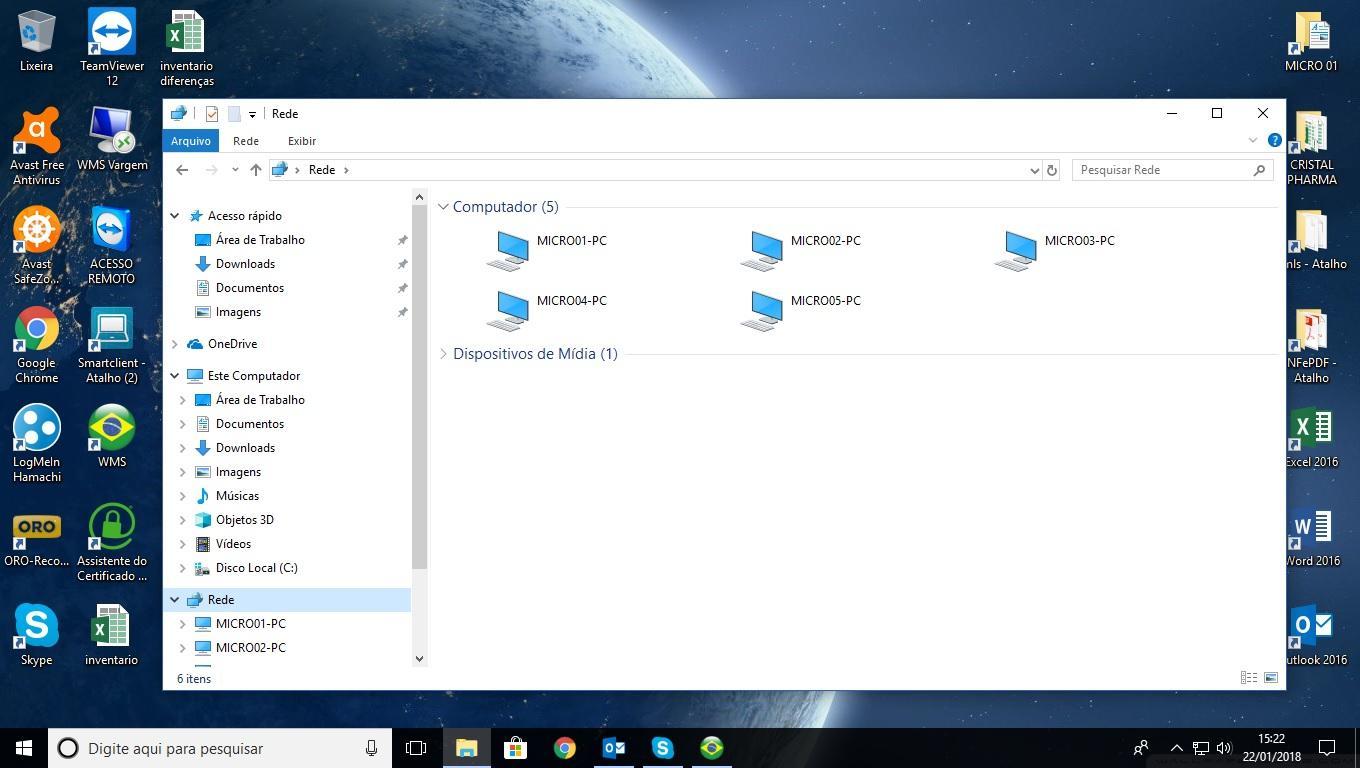Viewport: 1360px width, 768px height.
Task: Select Objetos 3D in navigation tree
Action: (244, 520)
